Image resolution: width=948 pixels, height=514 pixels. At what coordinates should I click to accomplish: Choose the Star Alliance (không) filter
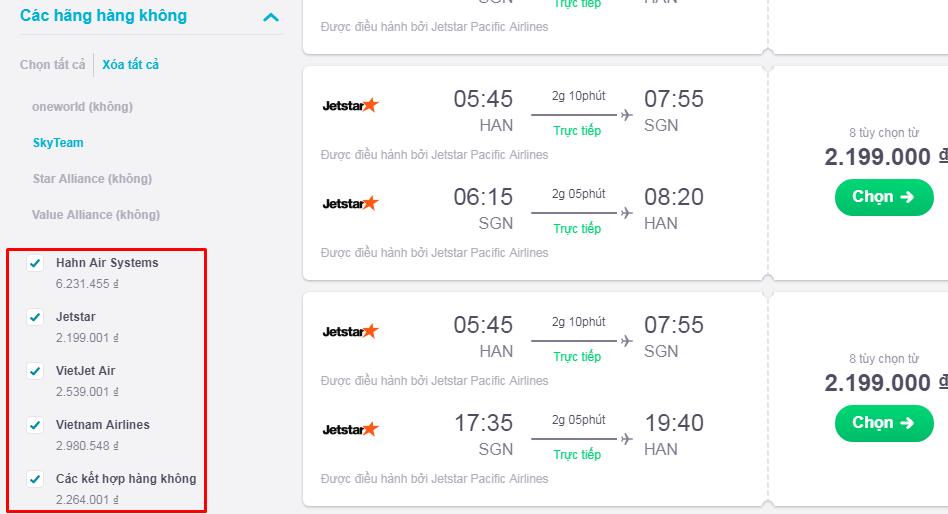(x=92, y=179)
